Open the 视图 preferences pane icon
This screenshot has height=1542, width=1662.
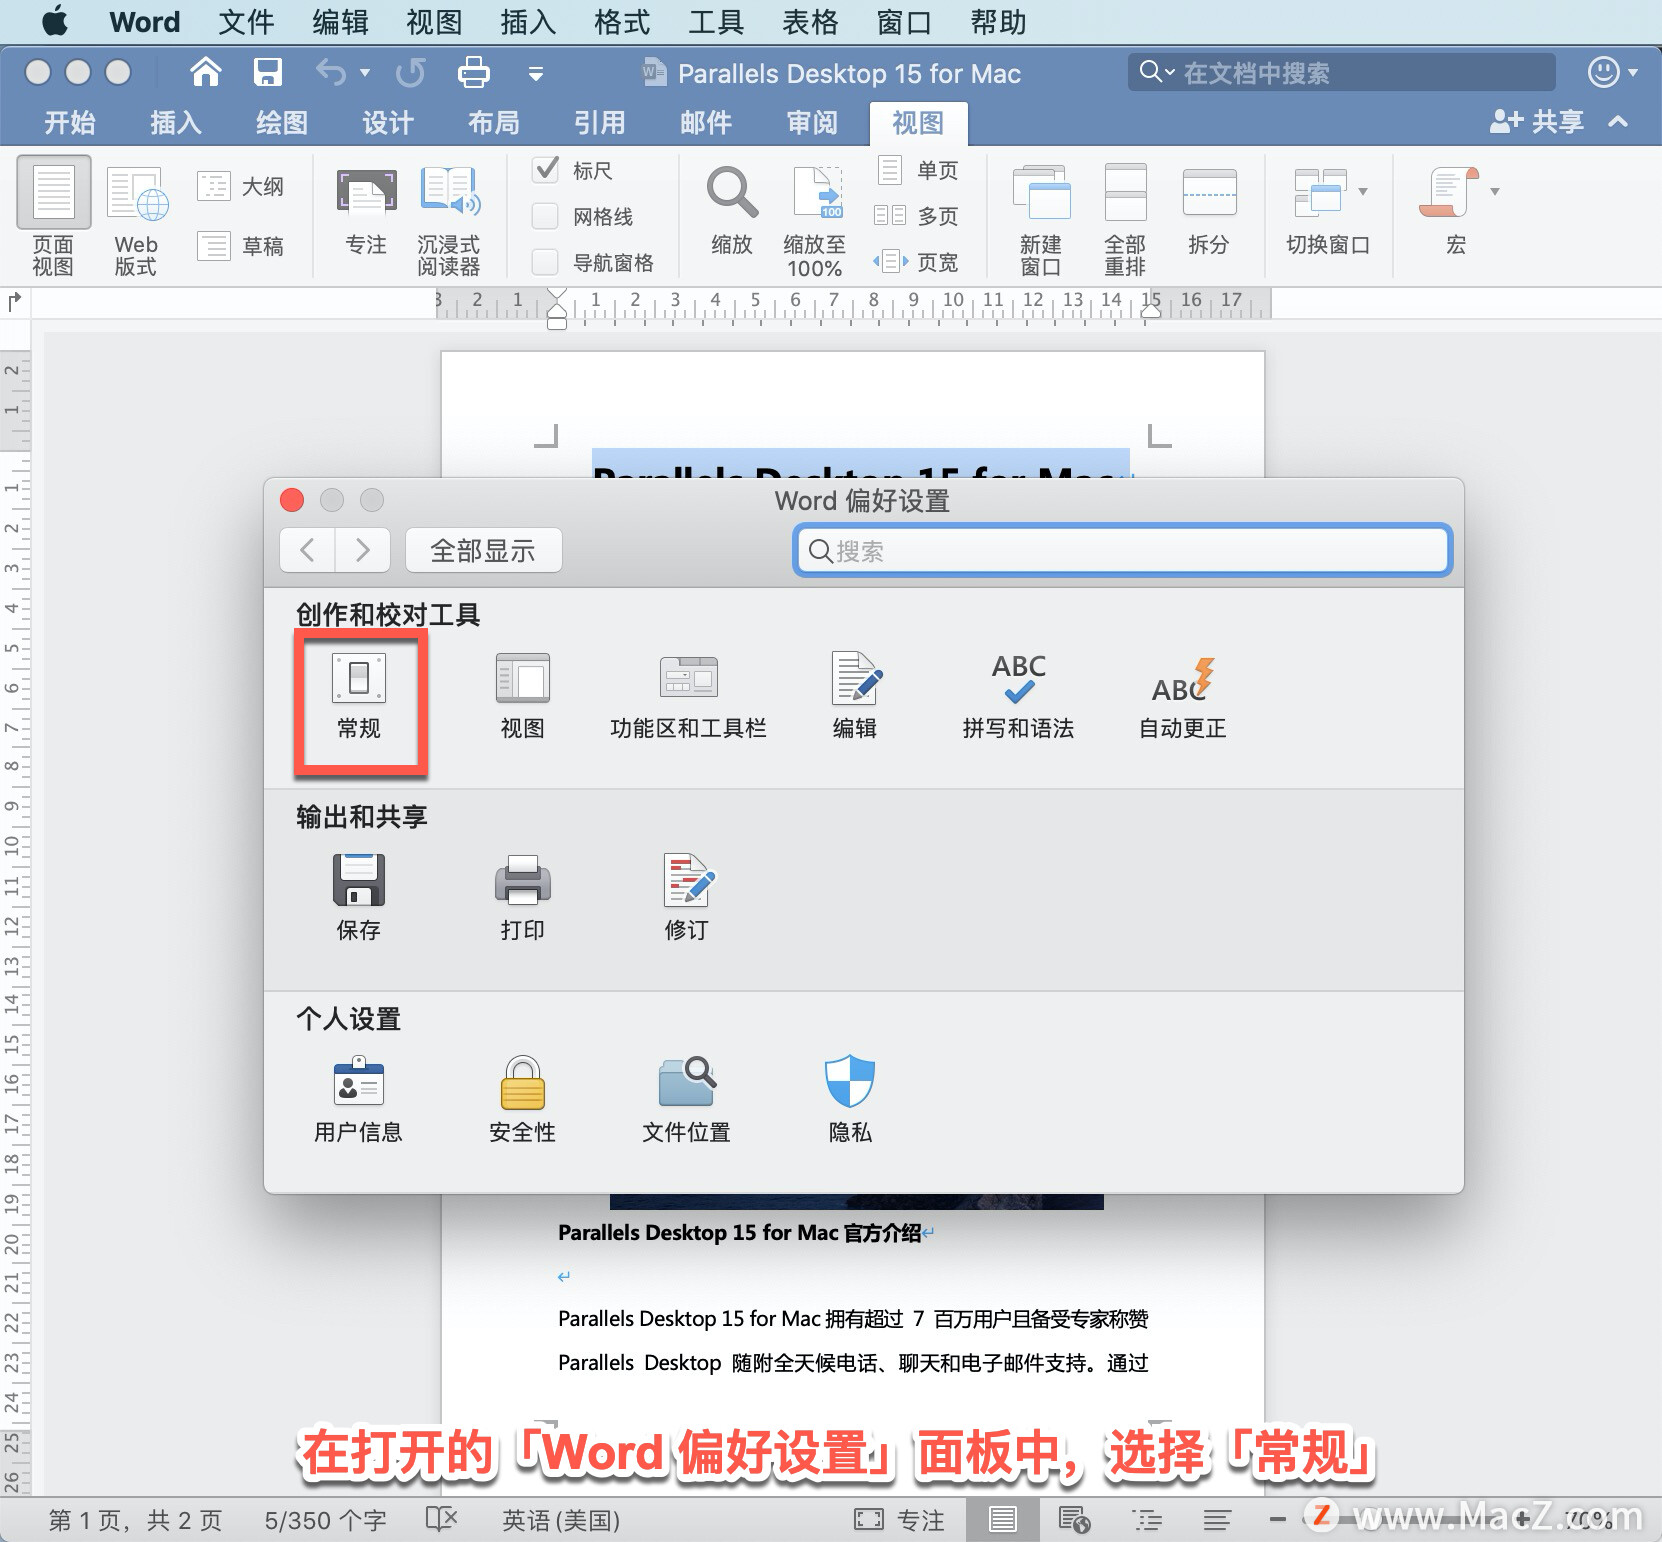coord(522,697)
